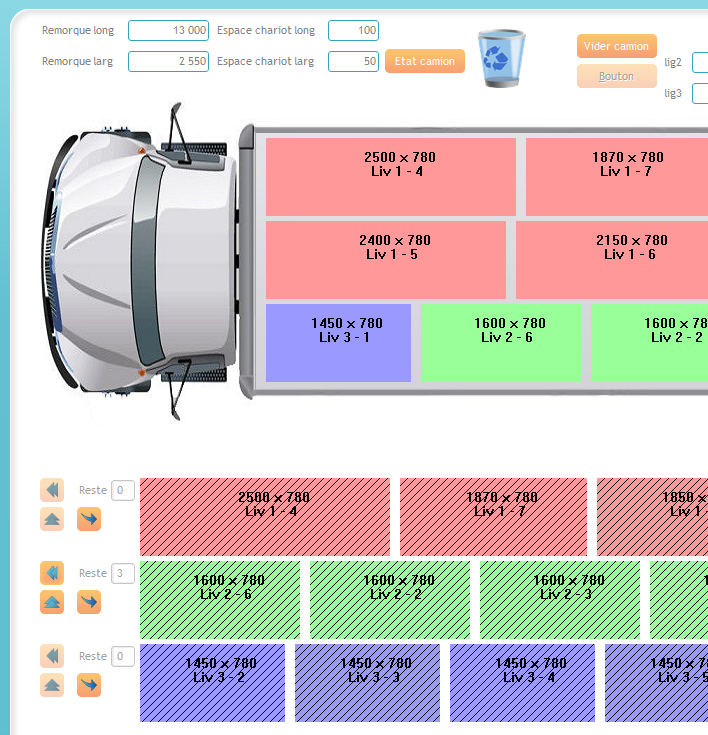Click the double-up arrow icon in the green row
The width and height of the screenshot is (708, 735).
coord(52,602)
